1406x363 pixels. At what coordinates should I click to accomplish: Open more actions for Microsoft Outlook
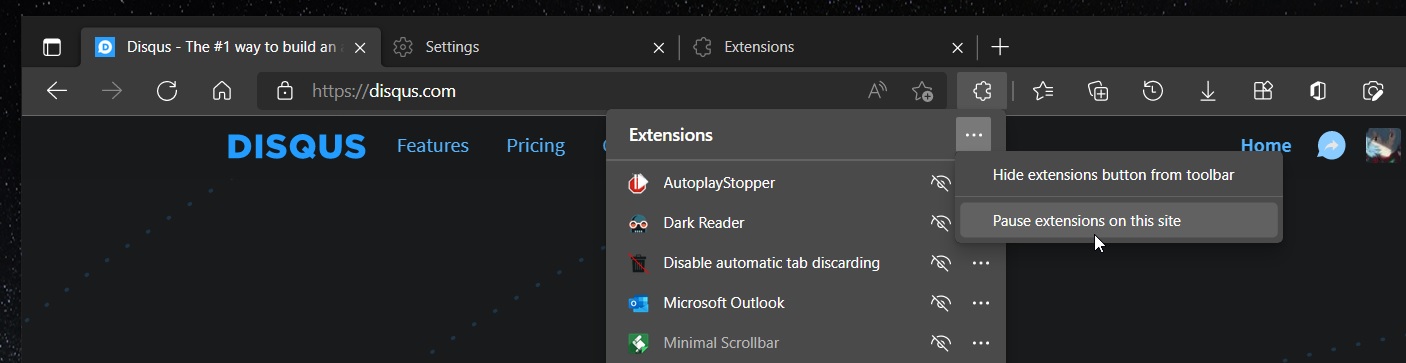[981, 303]
